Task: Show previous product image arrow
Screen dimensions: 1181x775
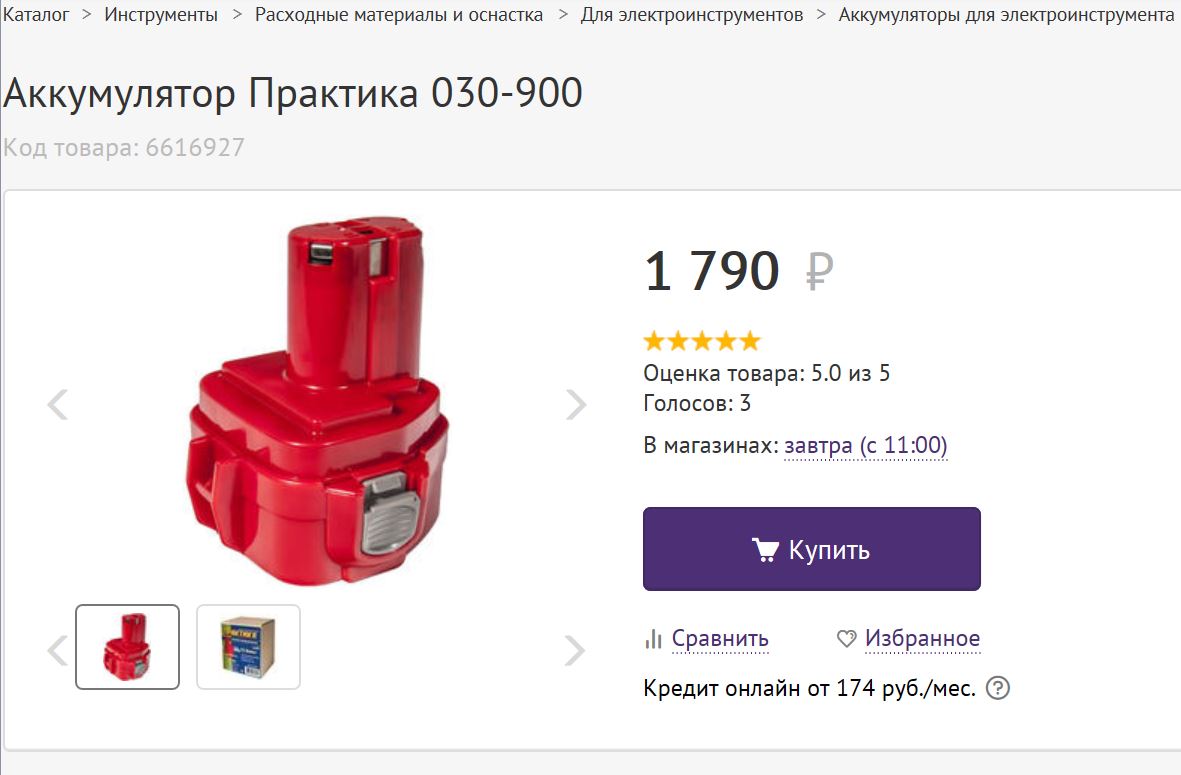Action: 58,404
